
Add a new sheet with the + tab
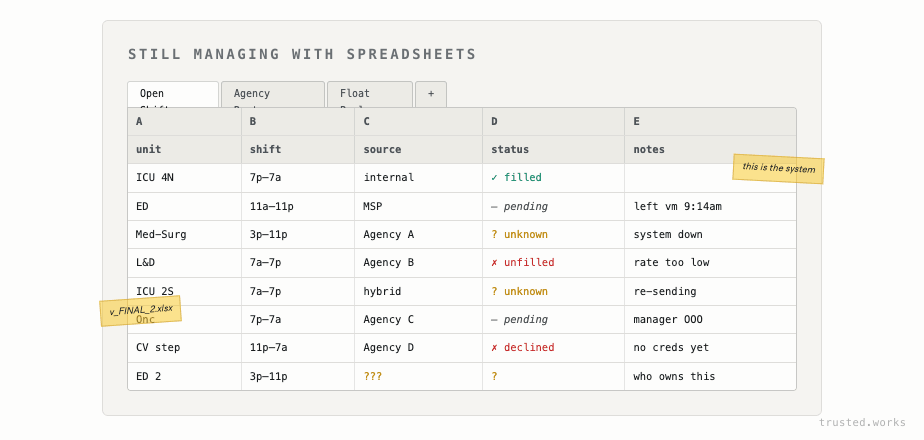click(x=431, y=94)
